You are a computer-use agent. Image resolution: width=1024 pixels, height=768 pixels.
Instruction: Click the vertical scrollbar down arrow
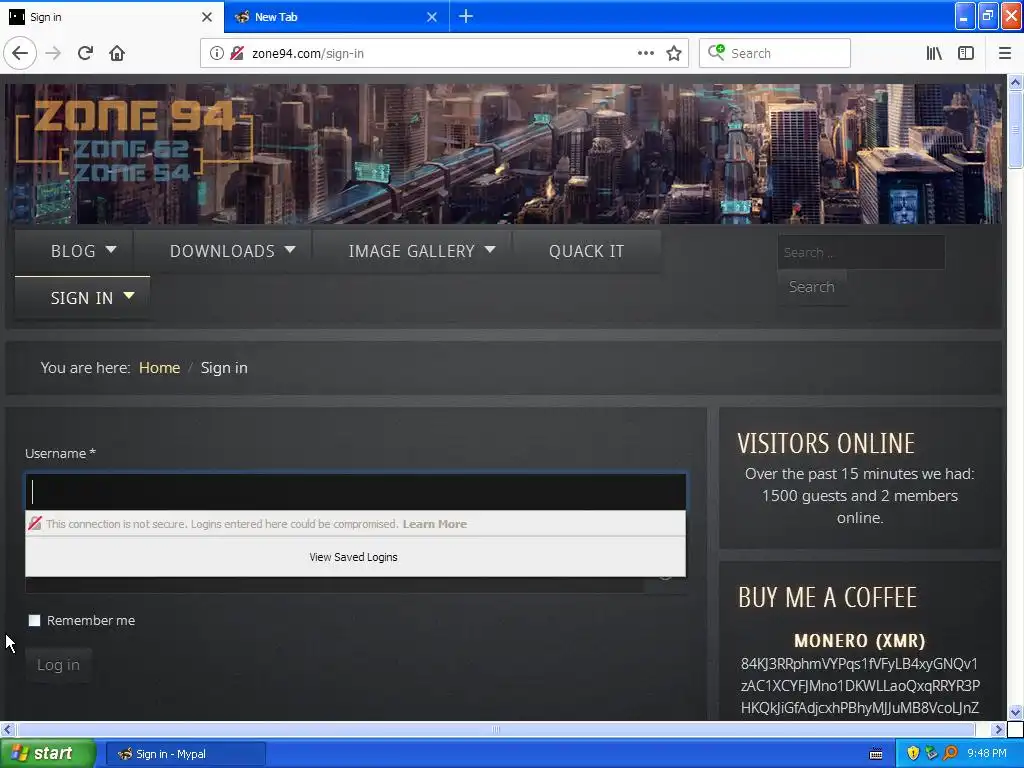point(1016,712)
